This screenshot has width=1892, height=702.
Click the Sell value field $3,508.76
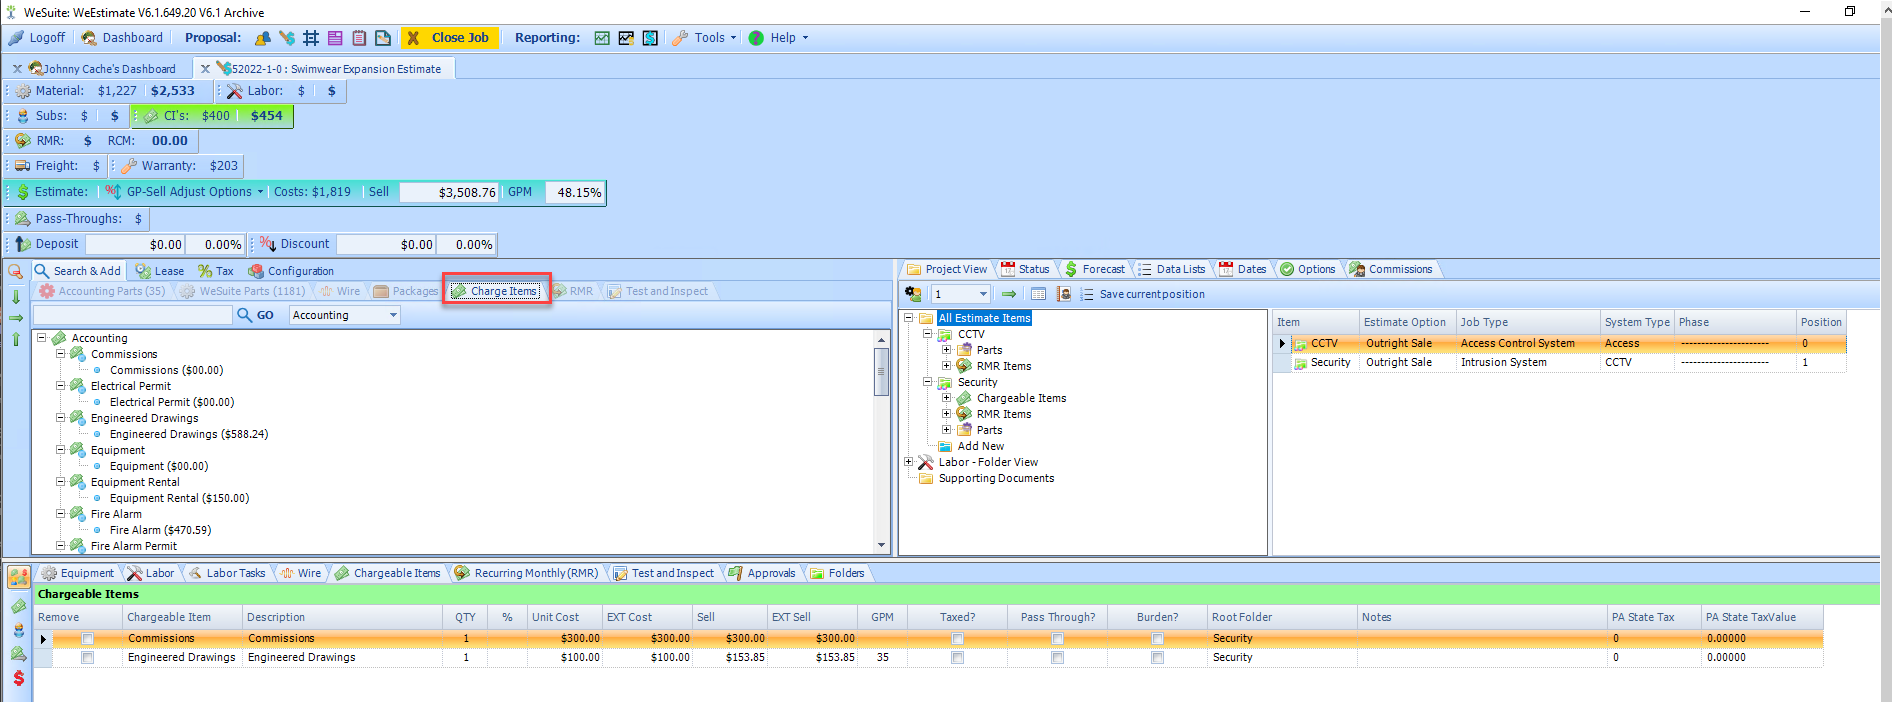(449, 192)
